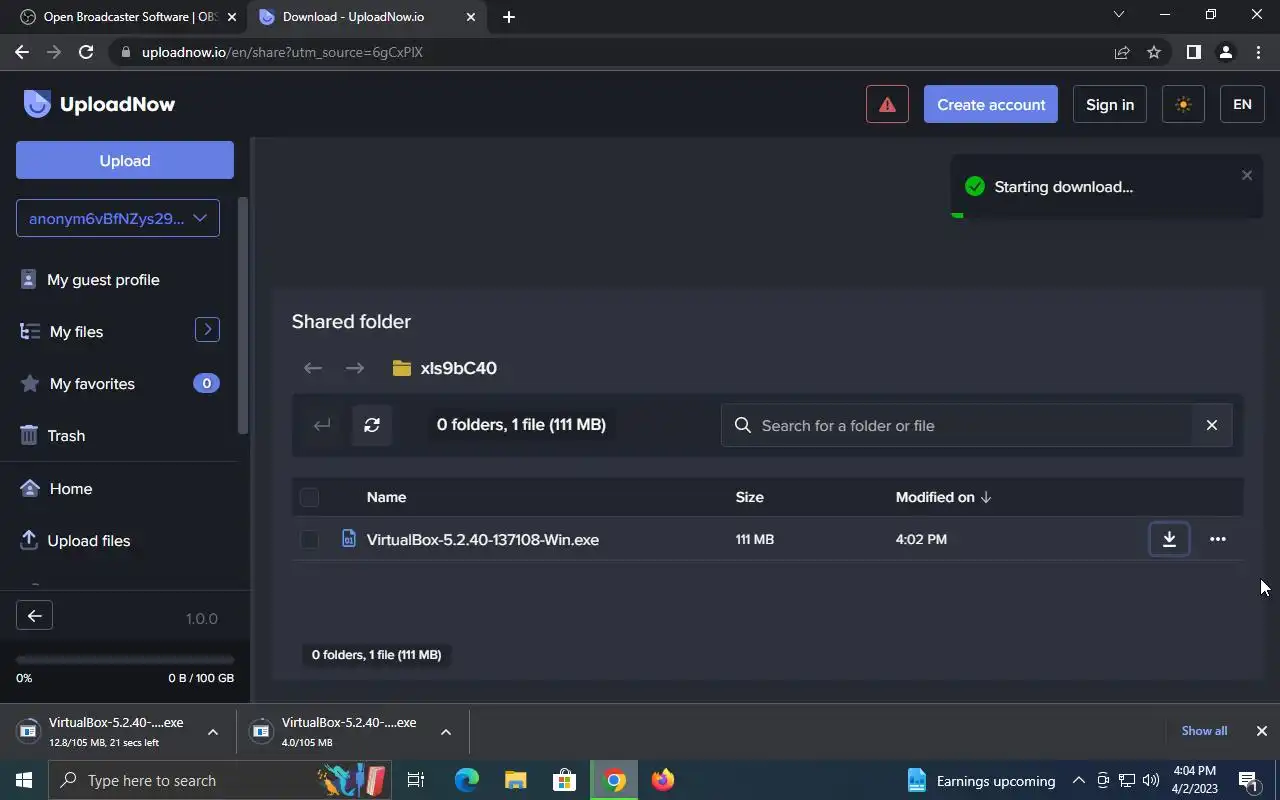Navigate forward in shared folder
The height and width of the screenshot is (800, 1280).
pyautogui.click(x=355, y=368)
